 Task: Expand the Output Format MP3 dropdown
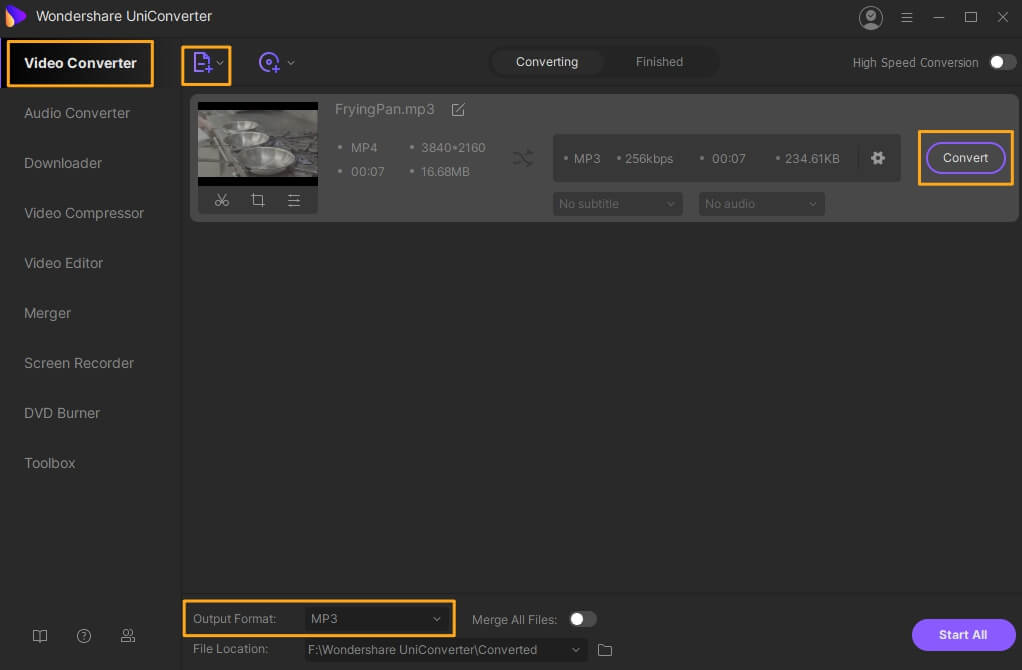tap(375, 619)
